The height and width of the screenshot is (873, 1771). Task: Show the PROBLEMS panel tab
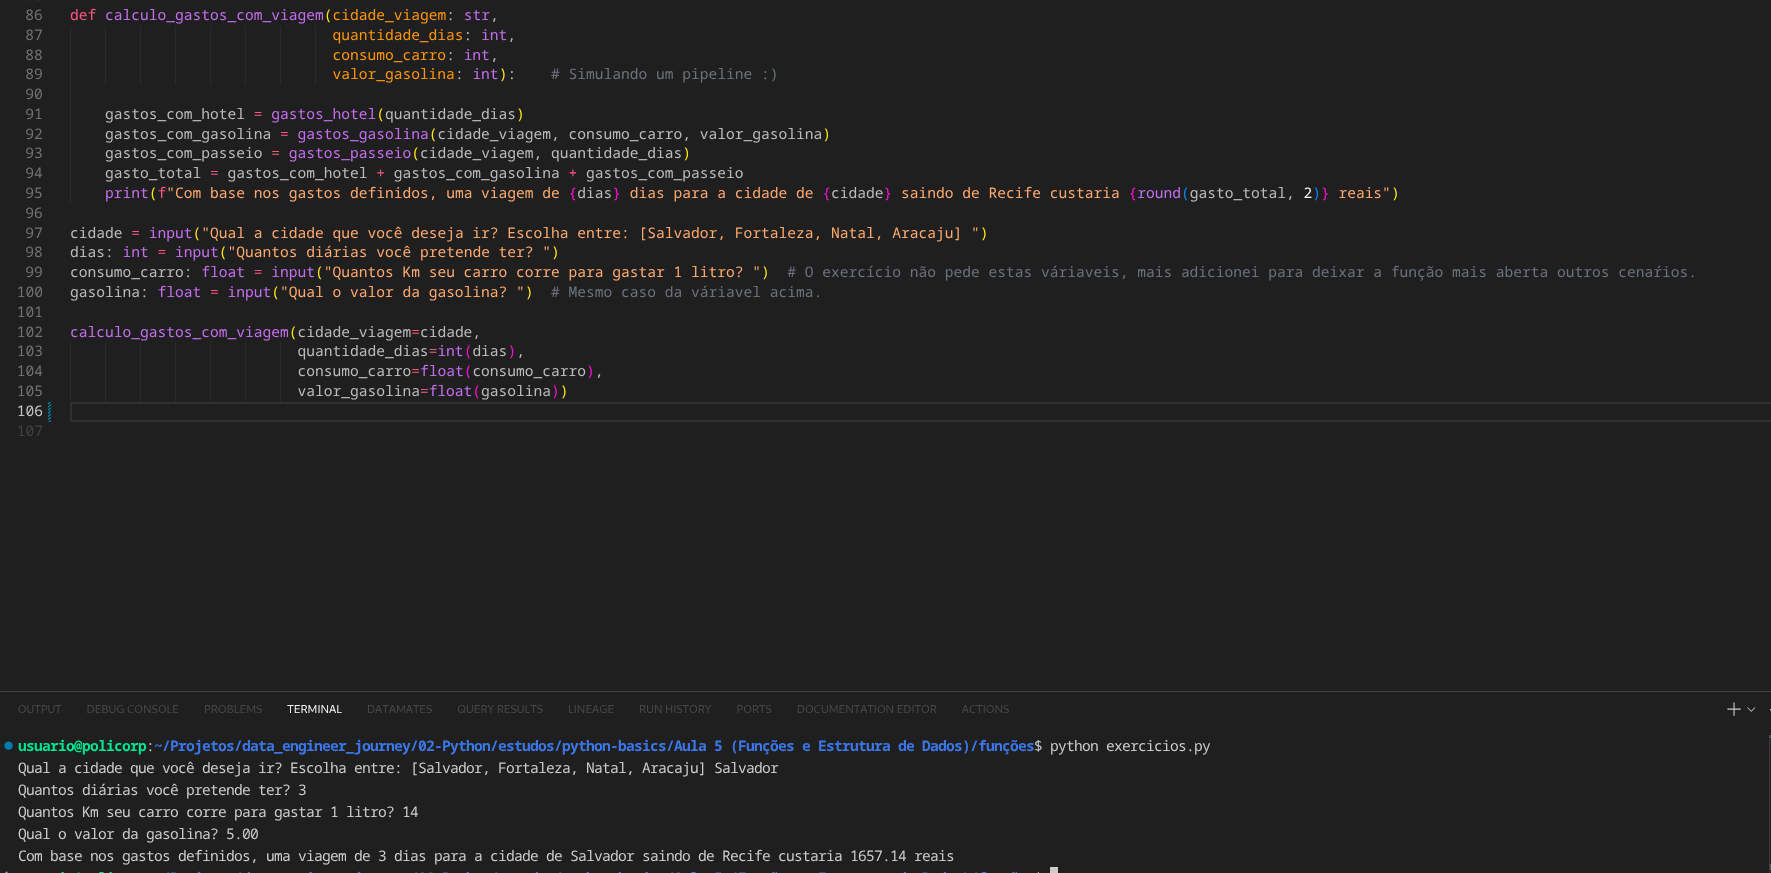233,709
